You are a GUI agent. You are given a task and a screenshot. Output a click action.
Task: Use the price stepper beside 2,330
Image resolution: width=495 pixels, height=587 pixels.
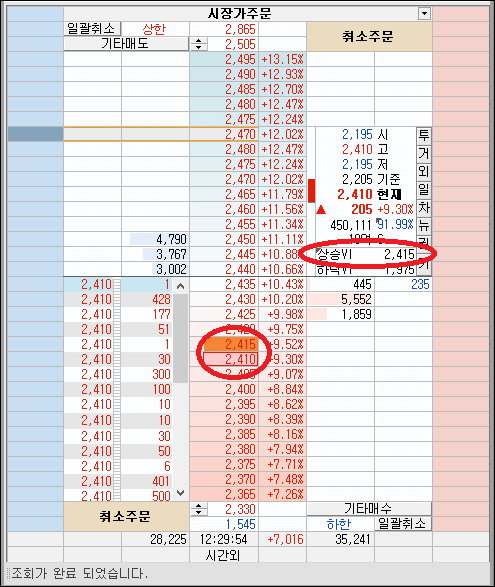click(x=198, y=509)
